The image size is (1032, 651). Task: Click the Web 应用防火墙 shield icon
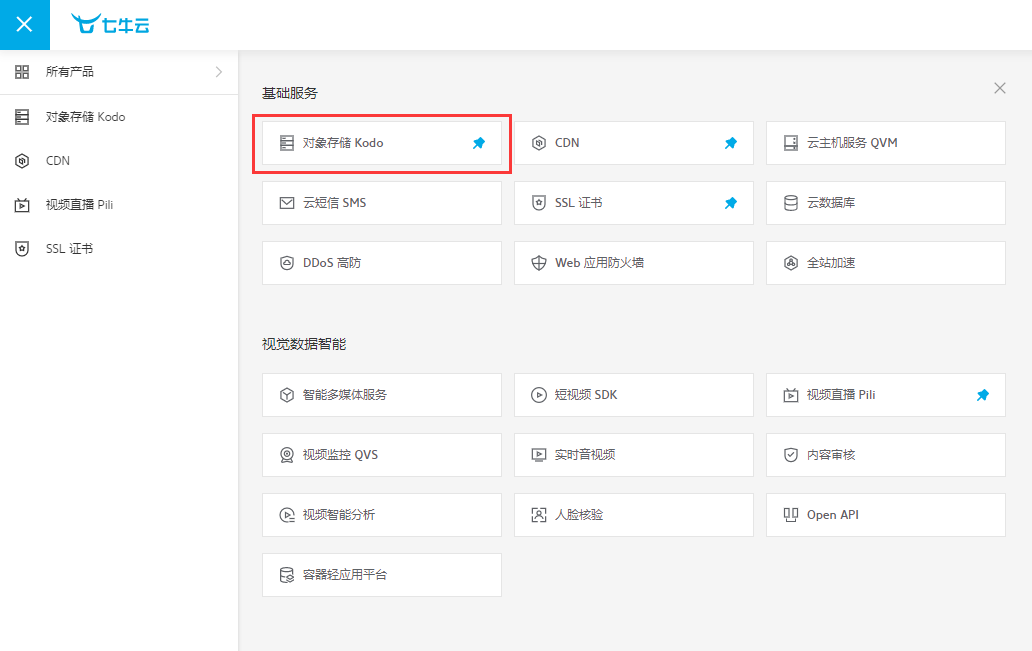[x=539, y=263]
